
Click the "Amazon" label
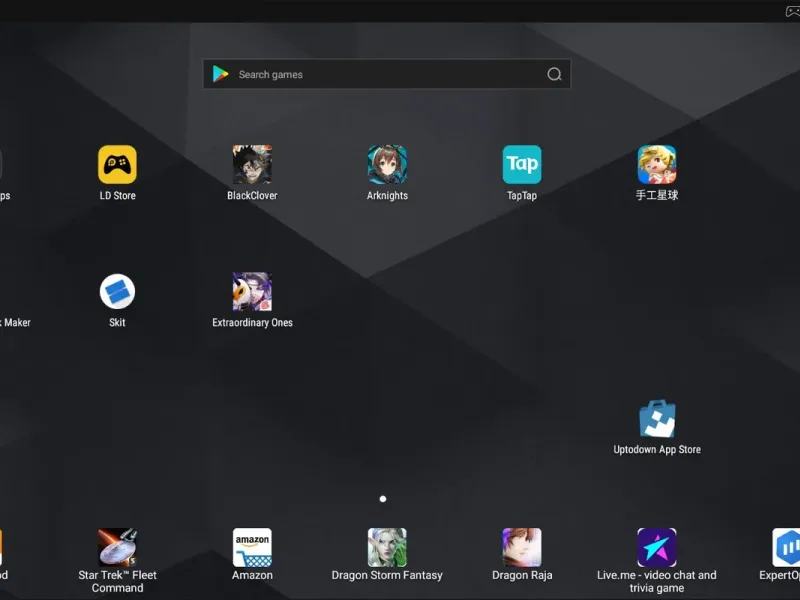(252, 576)
